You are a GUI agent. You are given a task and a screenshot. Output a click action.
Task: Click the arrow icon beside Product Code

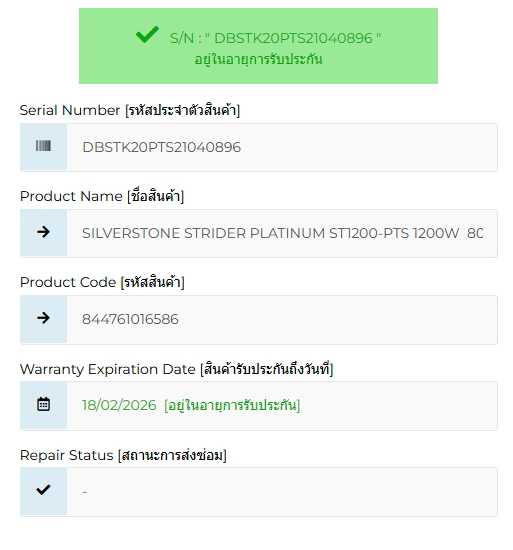click(43, 318)
